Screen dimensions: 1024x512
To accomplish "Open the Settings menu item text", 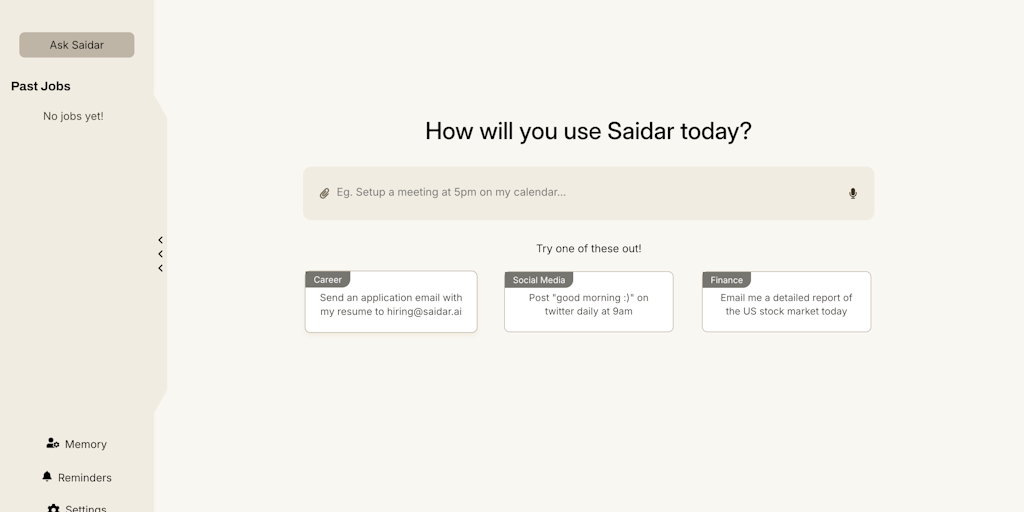I will coord(86,508).
